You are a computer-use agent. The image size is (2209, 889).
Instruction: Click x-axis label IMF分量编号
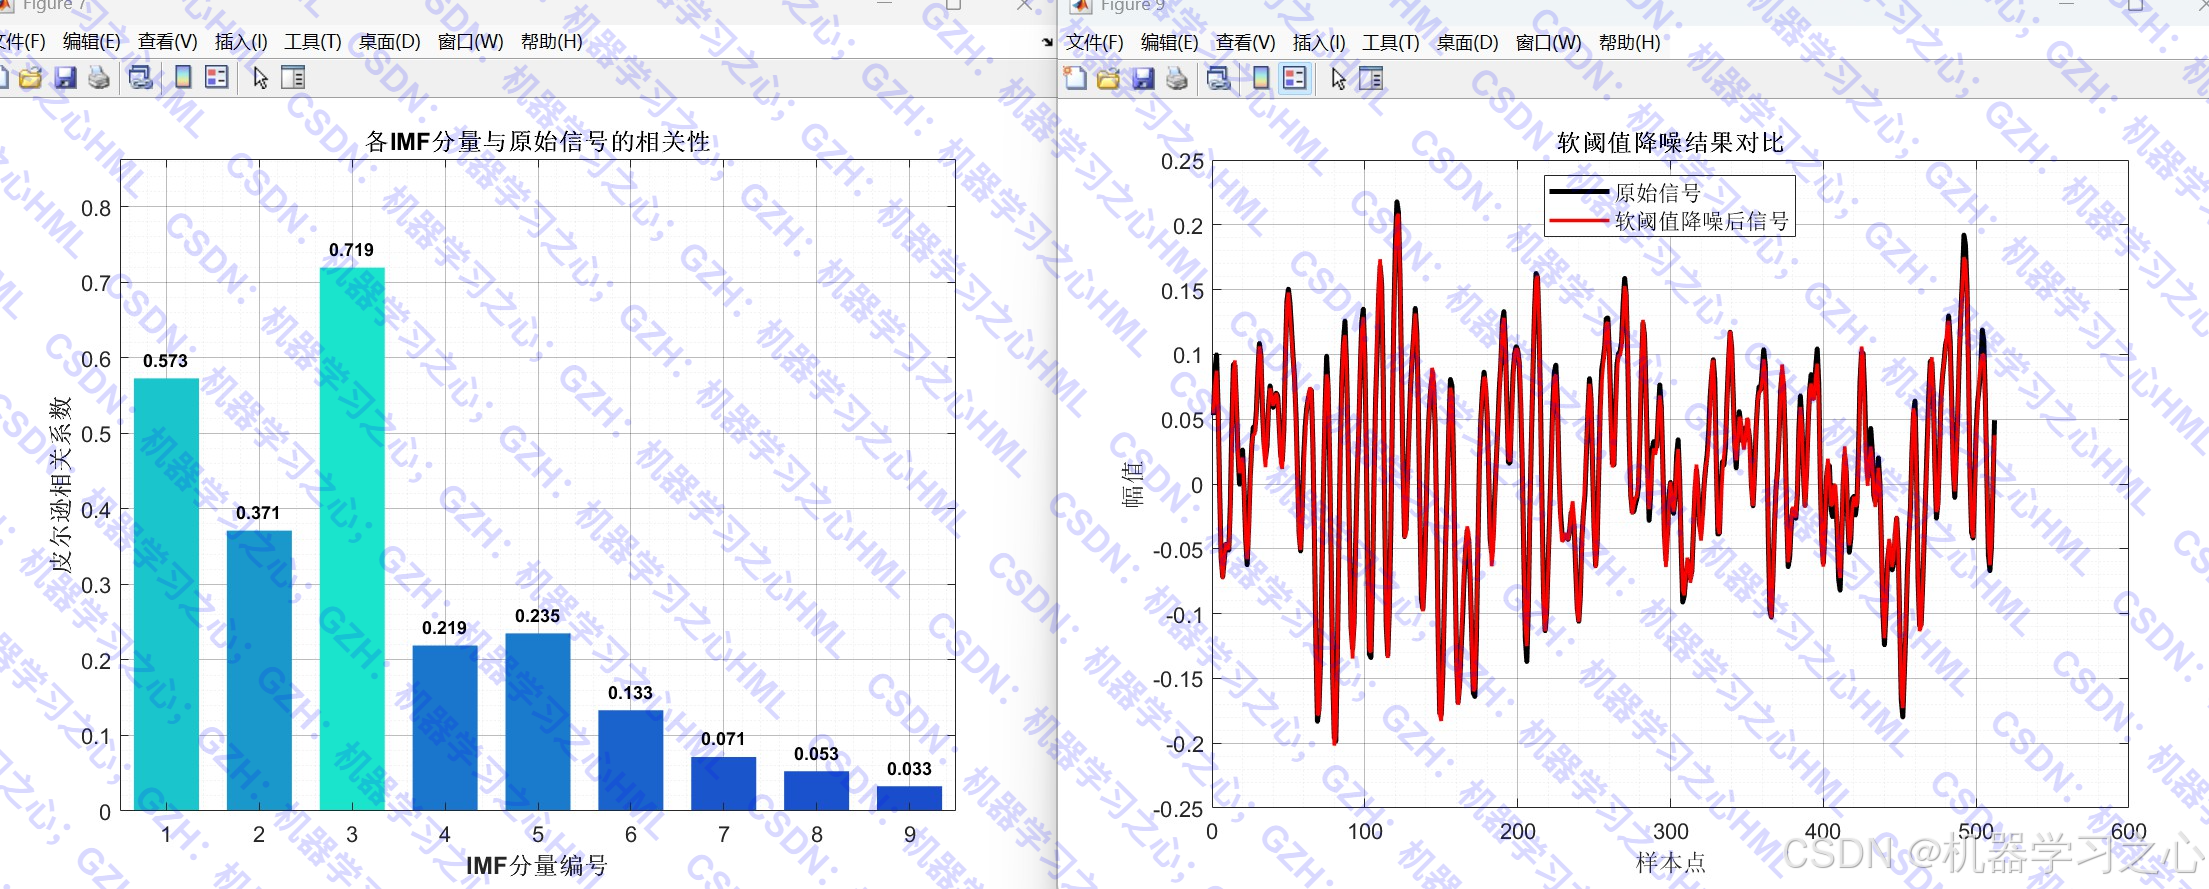537,865
